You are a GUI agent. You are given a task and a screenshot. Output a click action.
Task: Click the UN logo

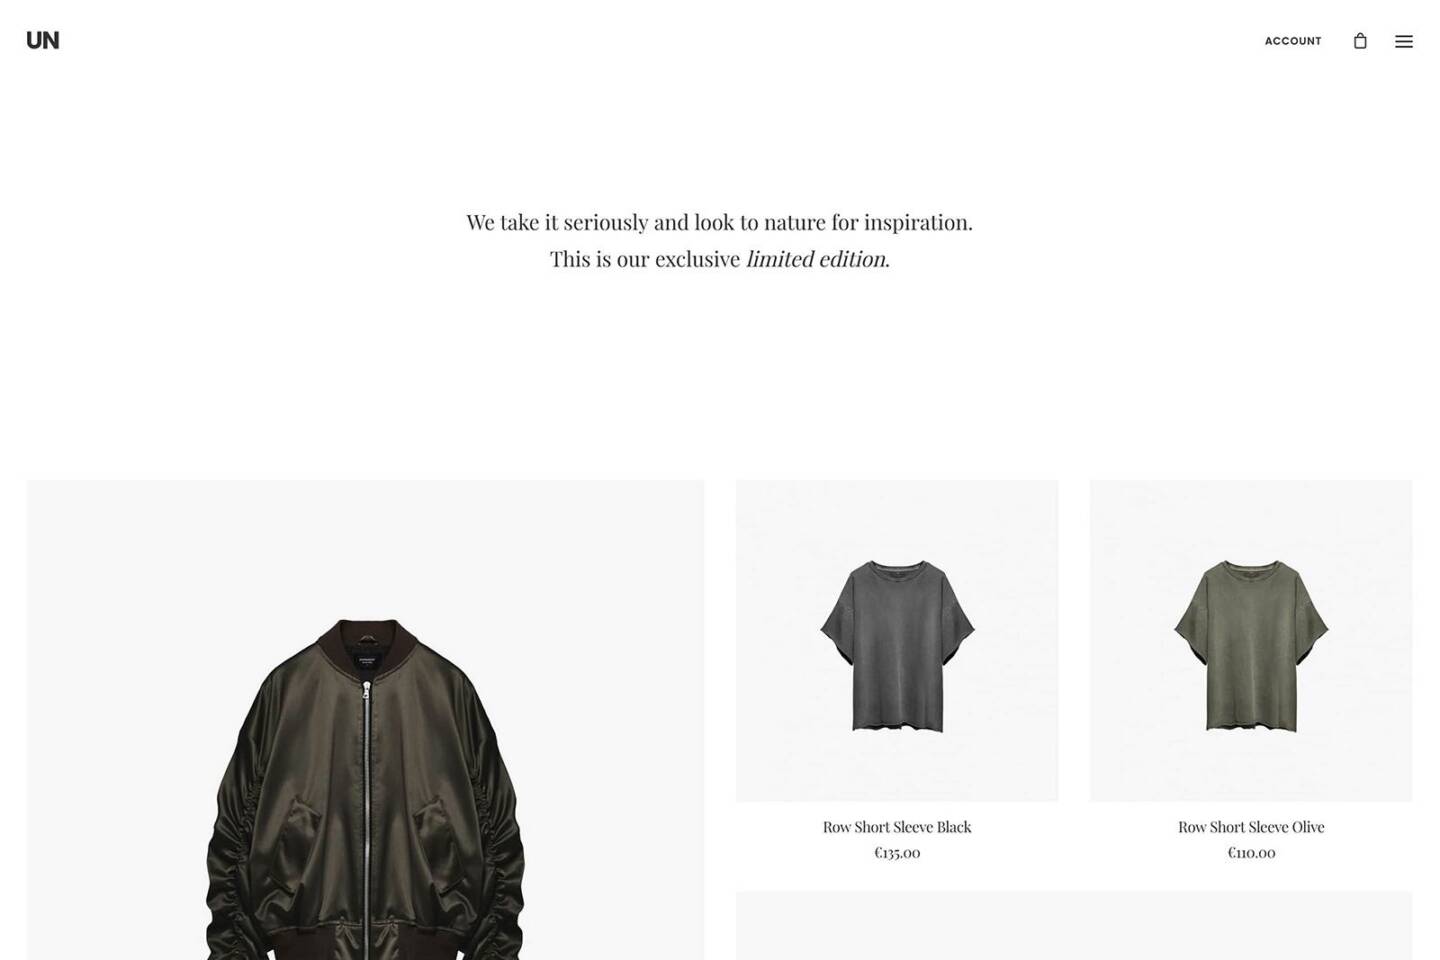click(43, 40)
